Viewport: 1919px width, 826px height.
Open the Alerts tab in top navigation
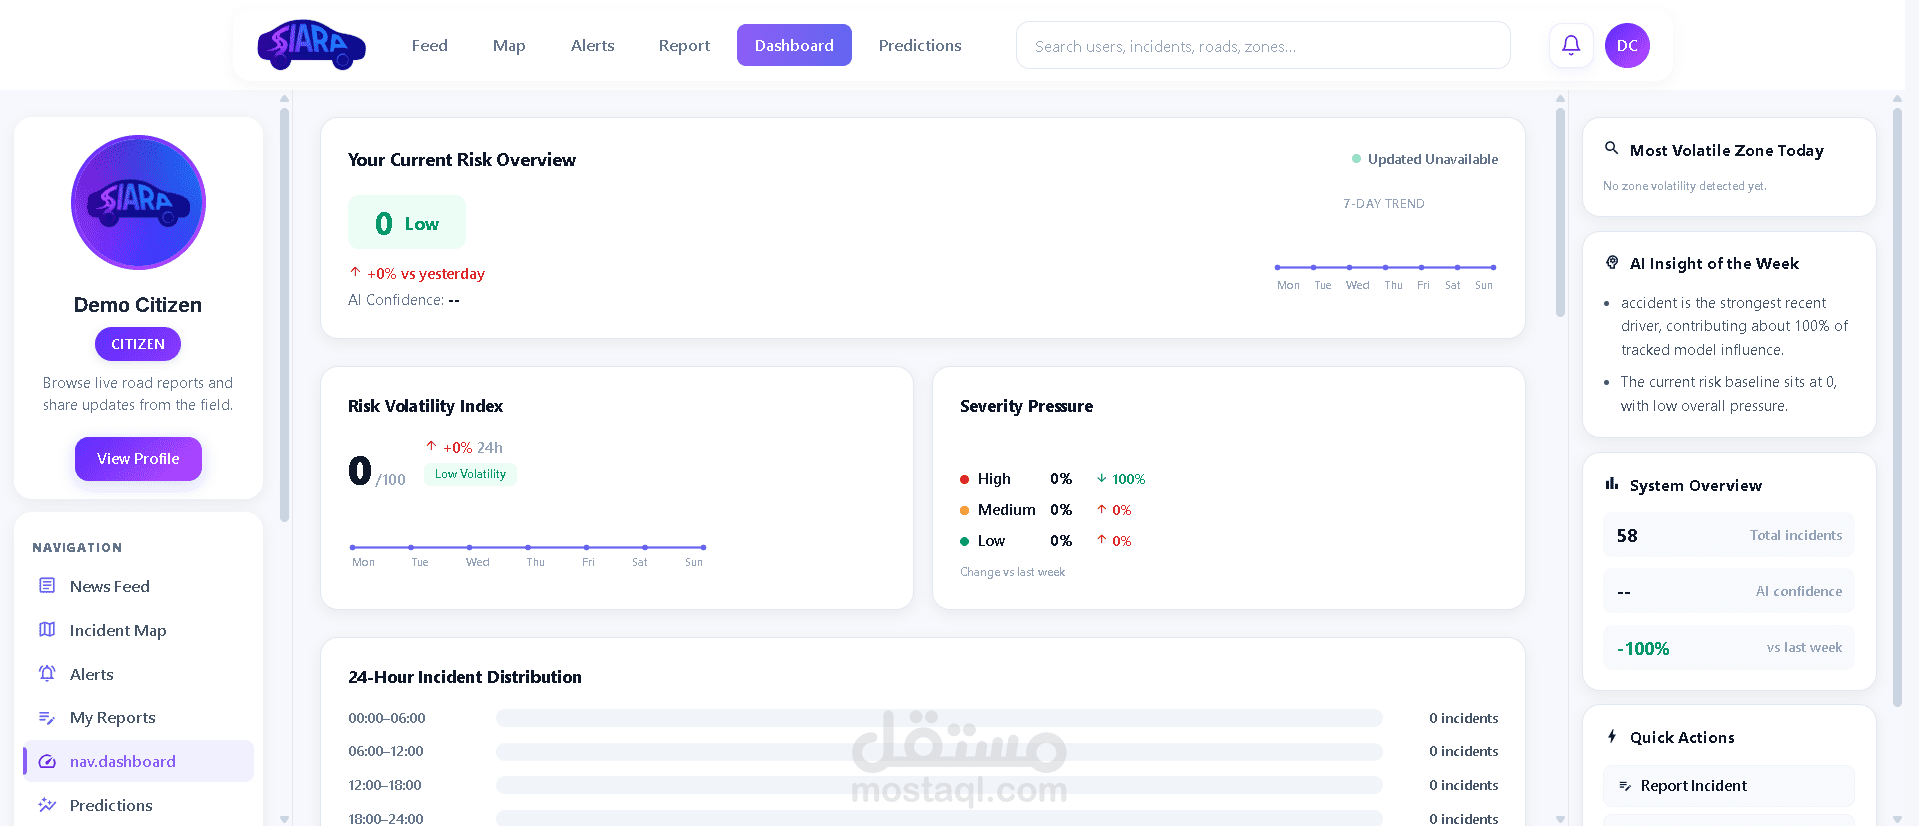click(x=593, y=45)
